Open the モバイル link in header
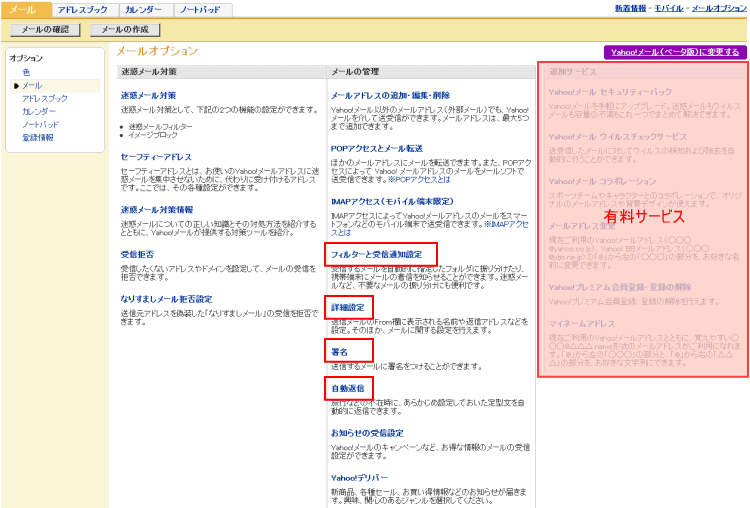750x508 pixels. (669, 8)
